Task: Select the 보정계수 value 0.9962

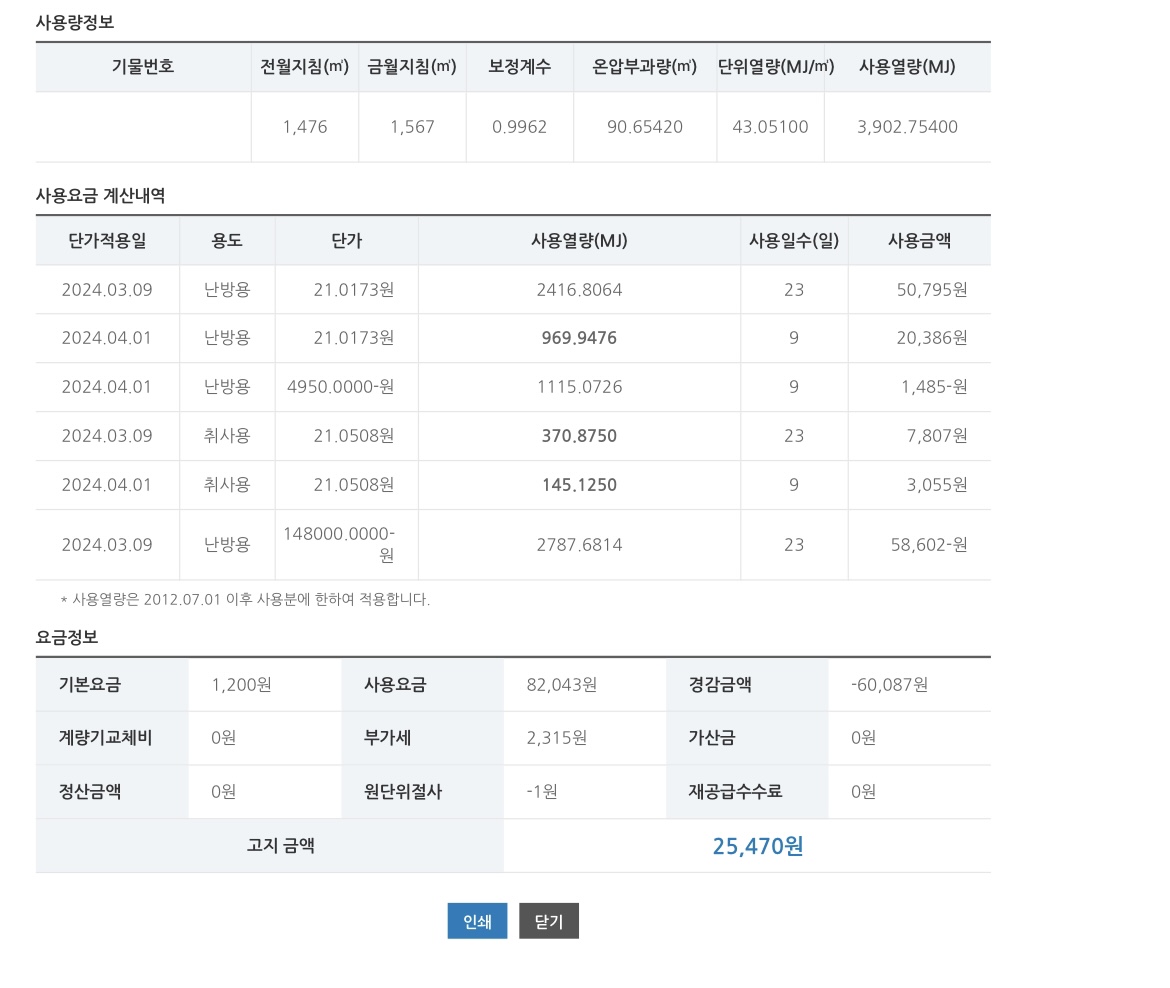Action: coord(519,127)
